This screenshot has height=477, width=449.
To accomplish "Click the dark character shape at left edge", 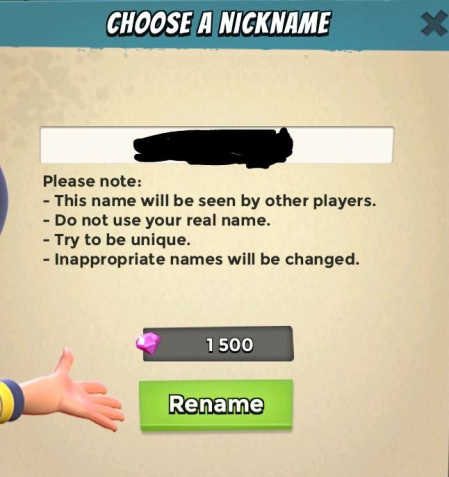I will (3, 200).
